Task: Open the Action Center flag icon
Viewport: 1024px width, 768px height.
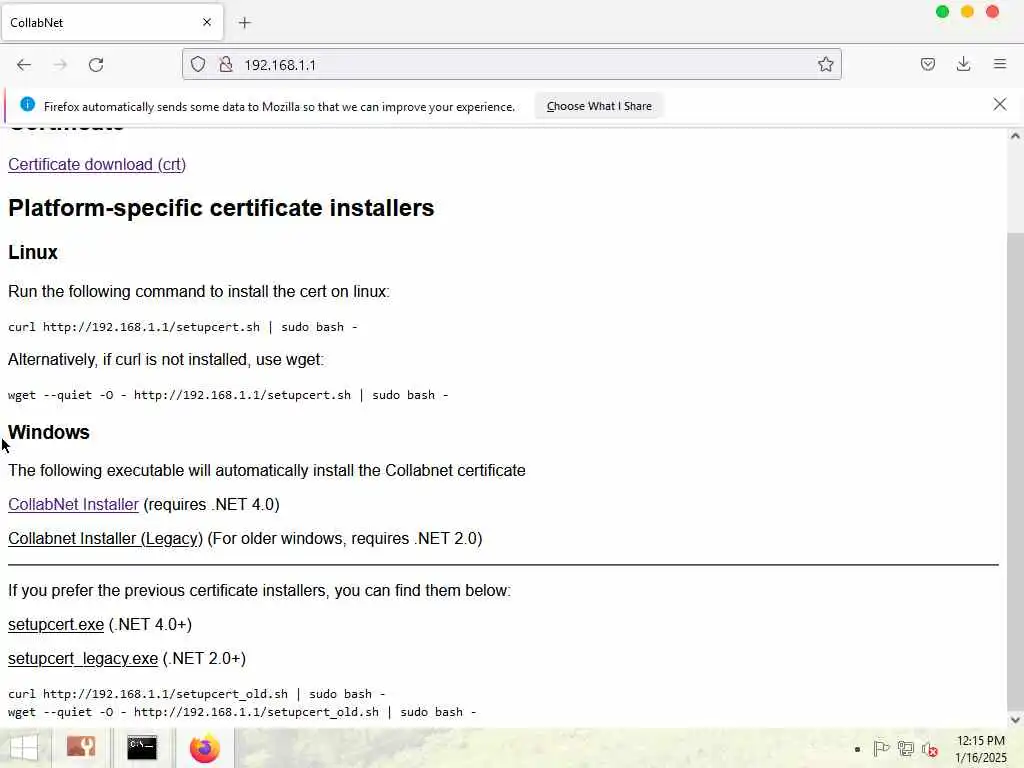Action: coord(881,749)
